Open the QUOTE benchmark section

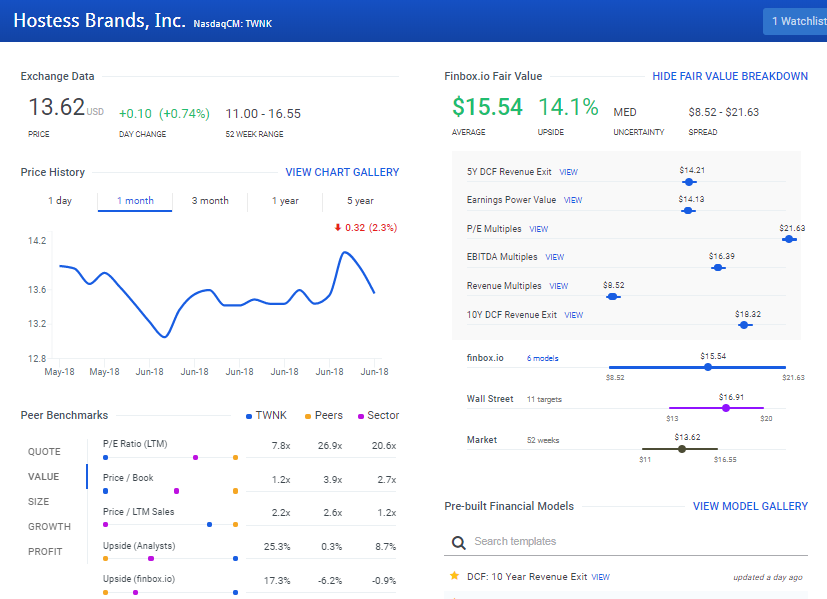pyautogui.click(x=44, y=452)
